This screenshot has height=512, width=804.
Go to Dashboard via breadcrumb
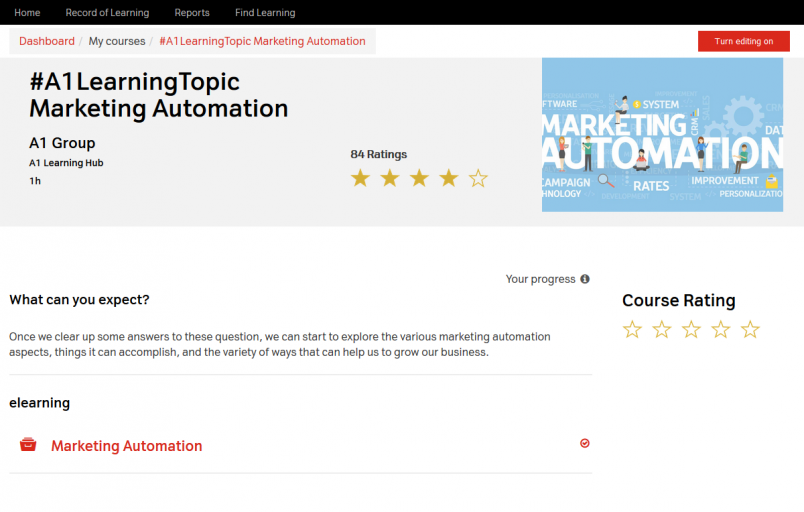pos(47,41)
